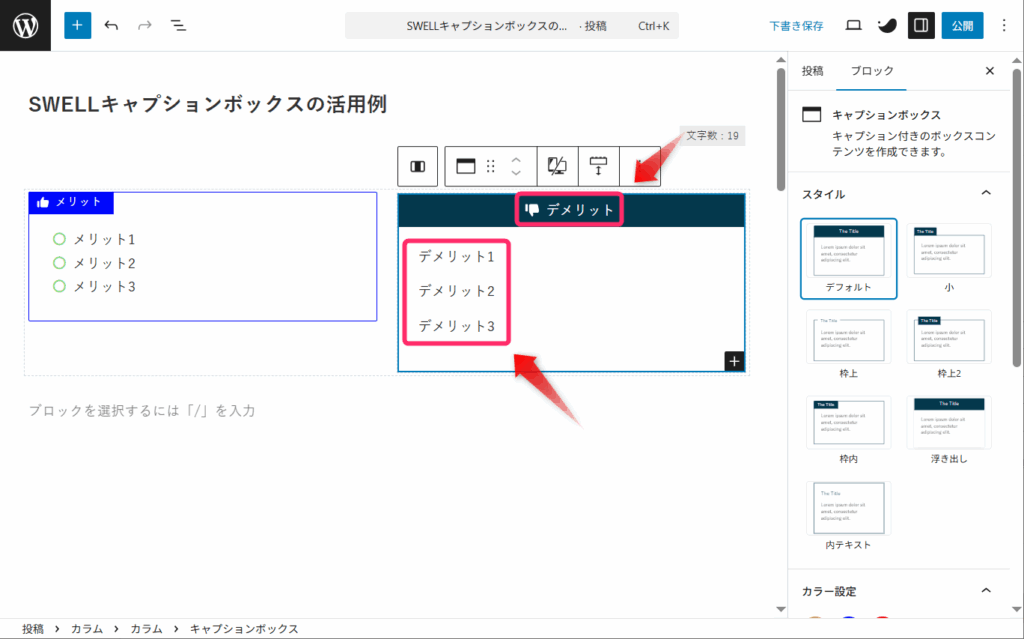
Task: Select the 枠上 box style
Action: point(848,344)
